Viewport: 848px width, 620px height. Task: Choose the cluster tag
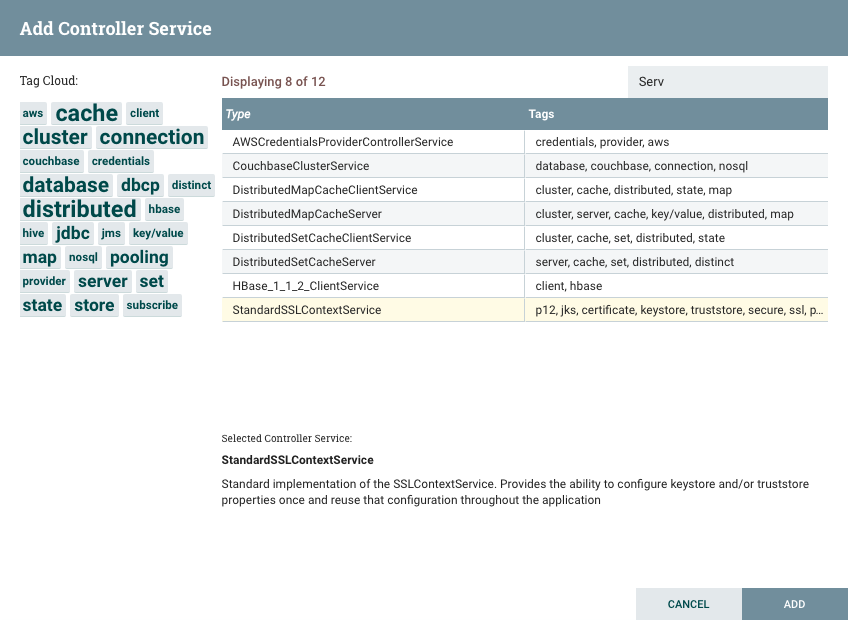click(55, 137)
